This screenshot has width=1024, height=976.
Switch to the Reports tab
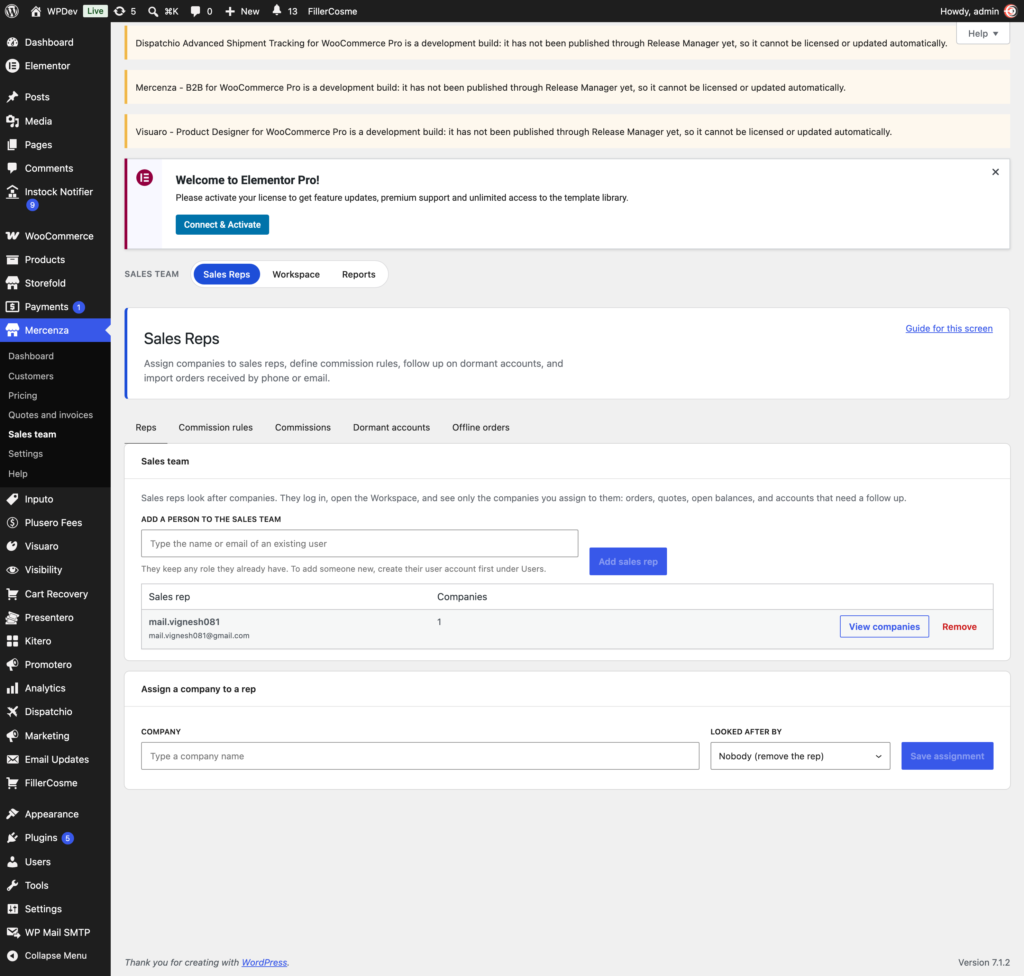(x=359, y=274)
